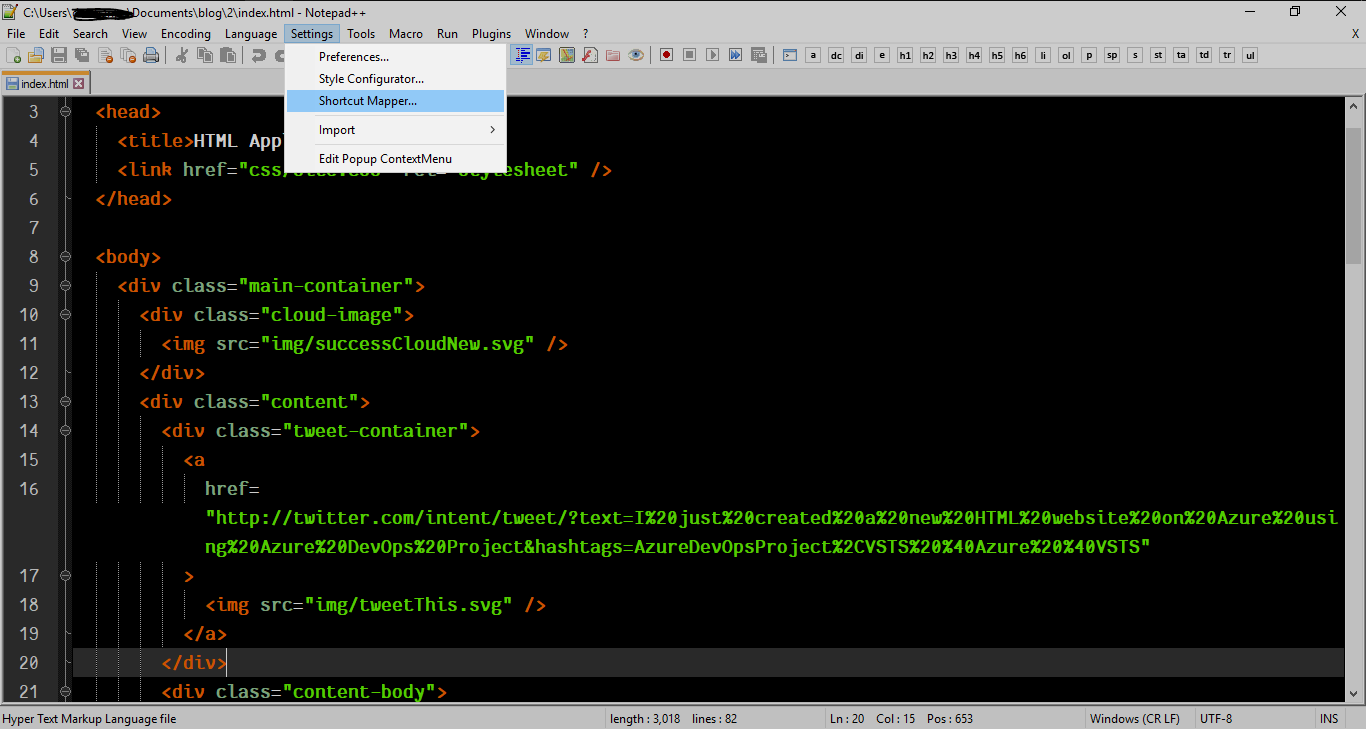This screenshot has width=1366, height=729.
Task: Open a new blank document
Action: tap(13, 55)
